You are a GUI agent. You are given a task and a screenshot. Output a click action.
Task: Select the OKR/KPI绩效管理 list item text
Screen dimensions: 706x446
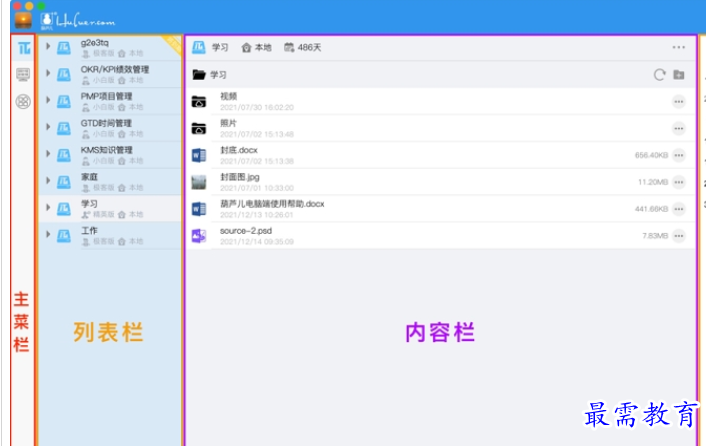[115, 69]
